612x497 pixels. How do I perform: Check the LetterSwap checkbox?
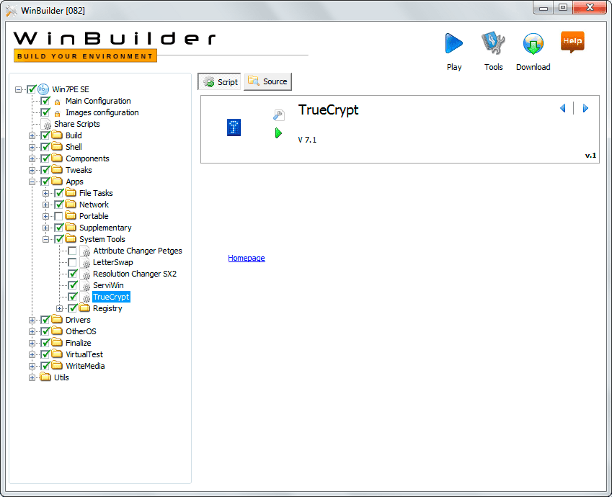click(72, 262)
